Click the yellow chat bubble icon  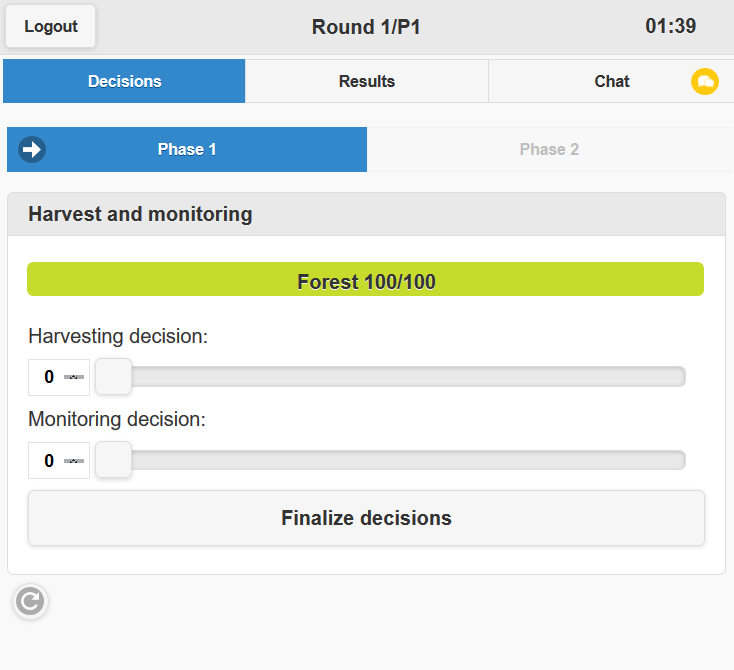click(705, 82)
